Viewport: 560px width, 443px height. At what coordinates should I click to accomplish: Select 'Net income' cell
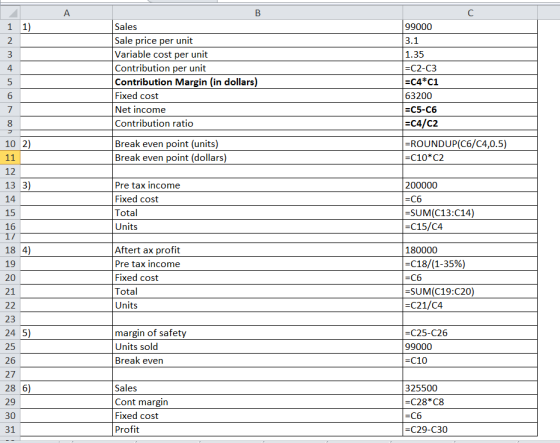pyautogui.click(x=258, y=110)
